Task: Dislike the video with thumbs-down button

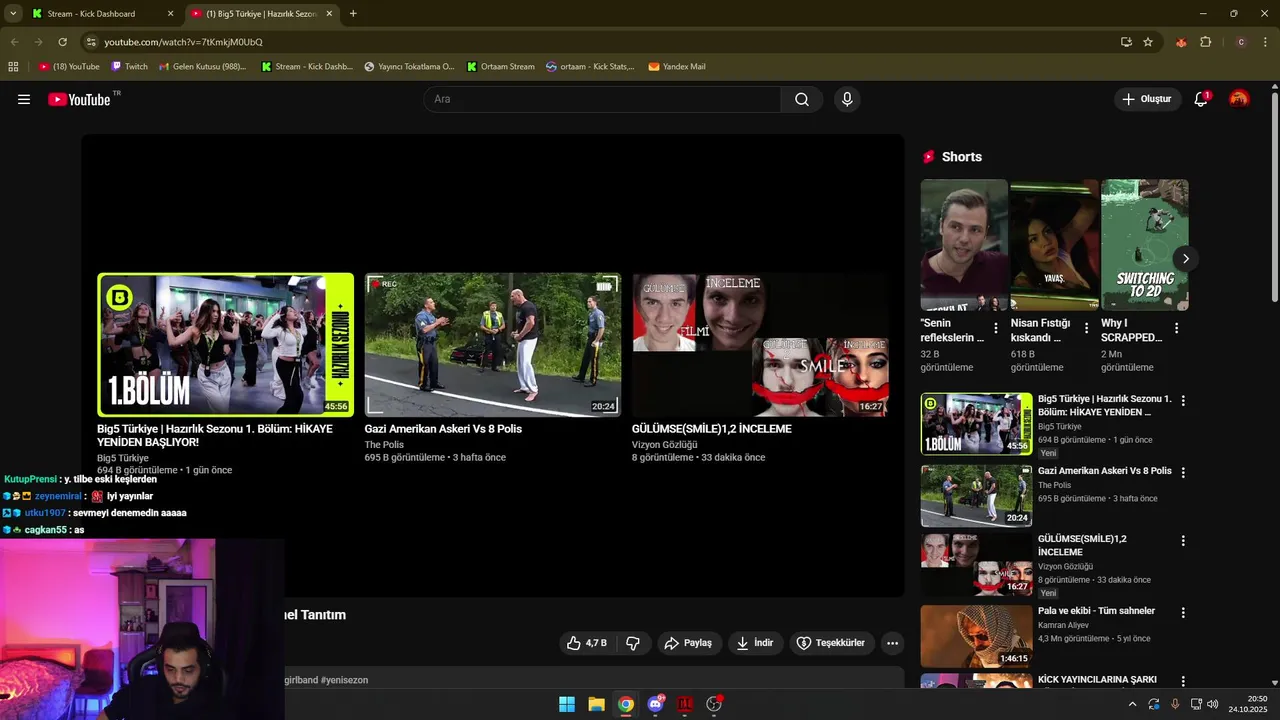Action: click(633, 643)
